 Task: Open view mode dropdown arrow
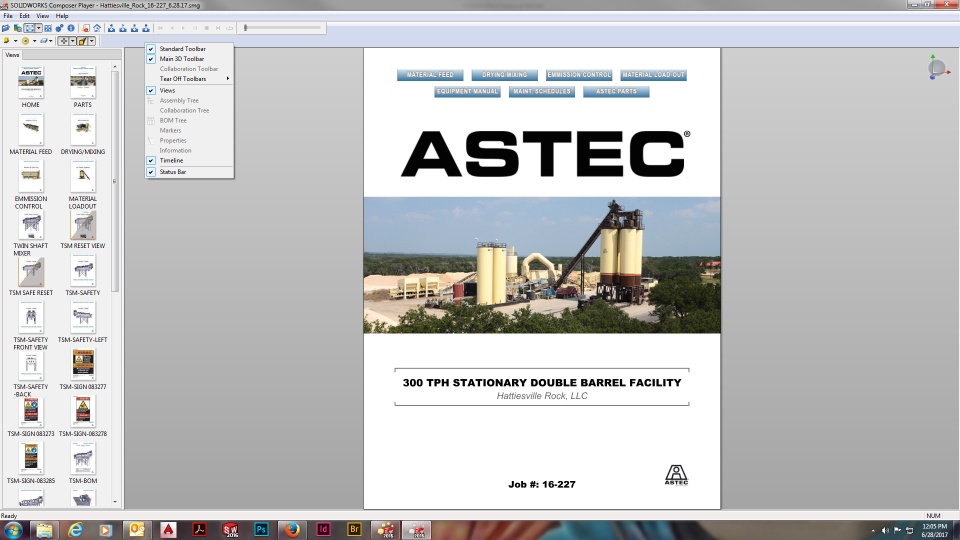pos(39,28)
